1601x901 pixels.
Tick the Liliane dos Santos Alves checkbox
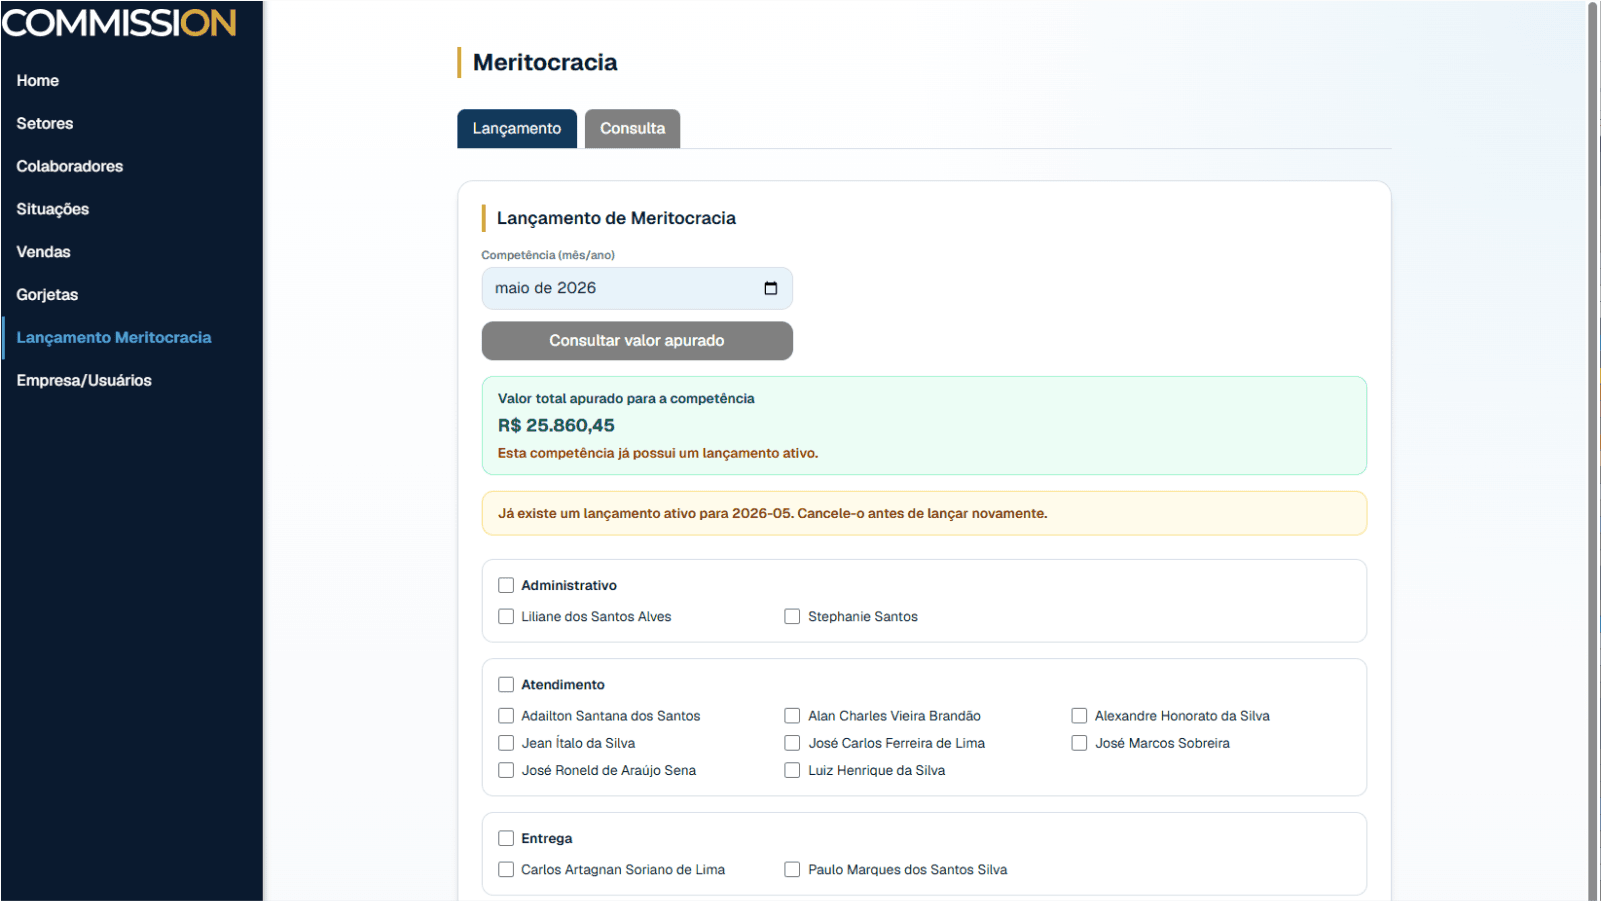(506, 616)
